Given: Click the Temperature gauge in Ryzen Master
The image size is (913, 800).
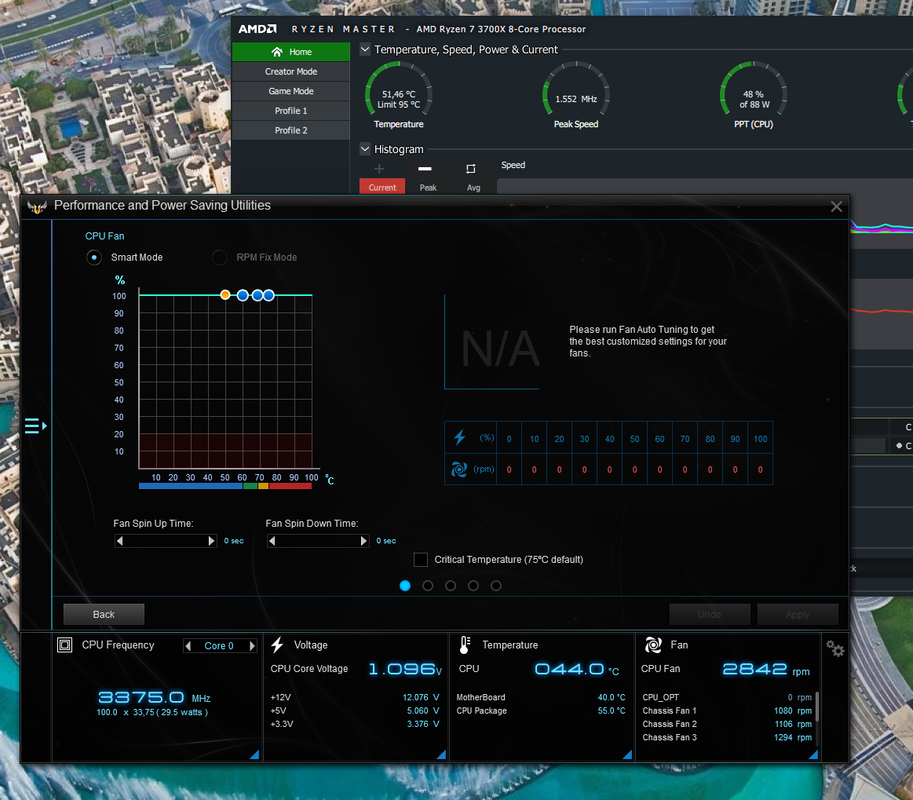Looking at the screenshot, I should [398, 95].
